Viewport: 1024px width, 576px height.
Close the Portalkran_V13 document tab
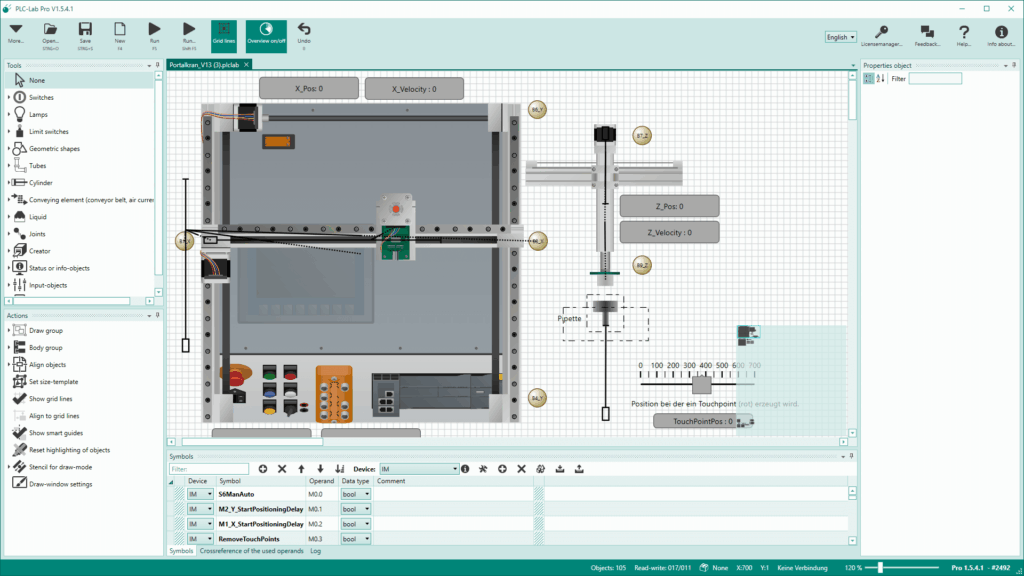point(246,65)
